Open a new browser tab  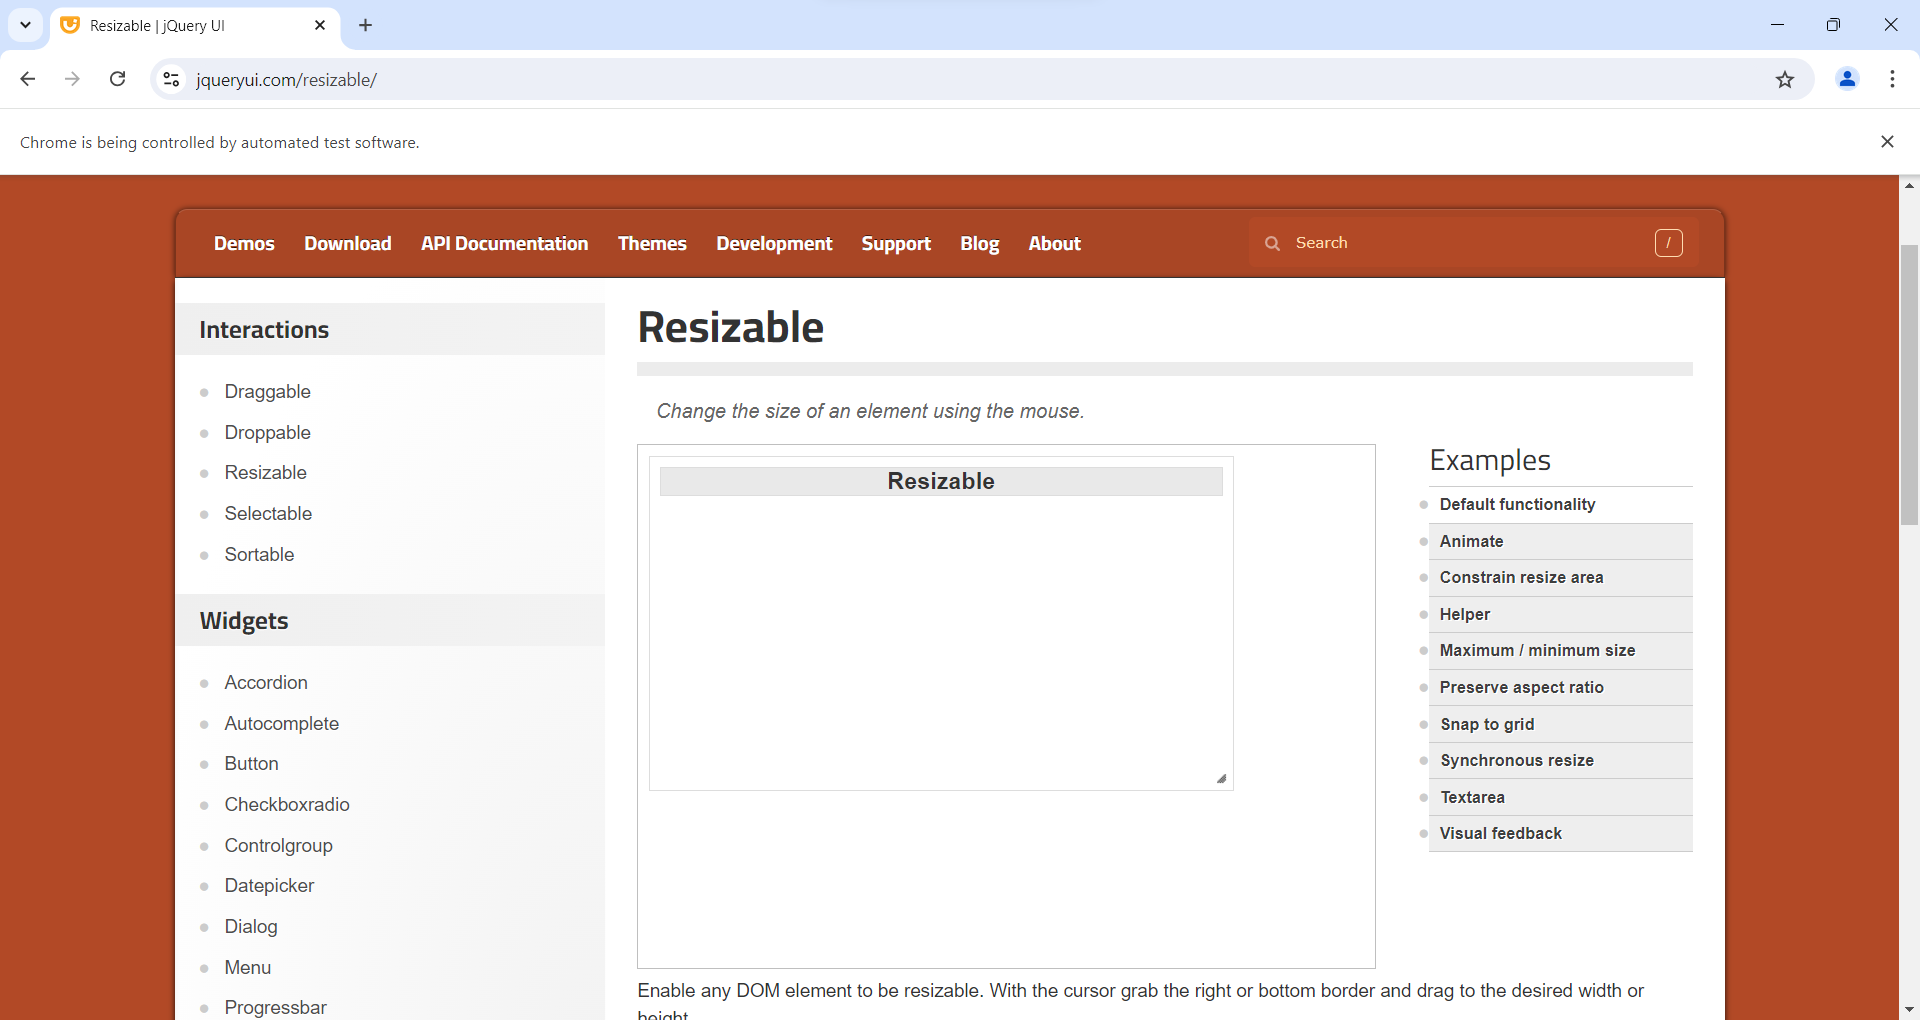(366, 25)
